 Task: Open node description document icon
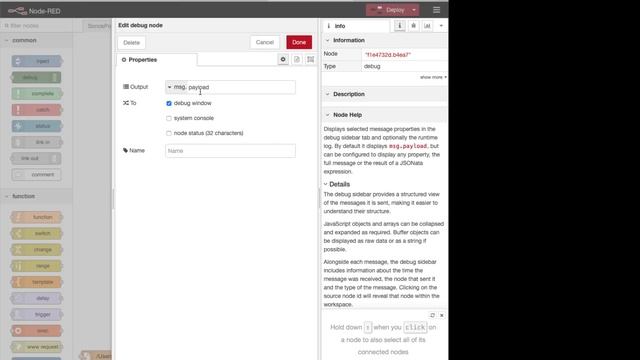[297, 60]
